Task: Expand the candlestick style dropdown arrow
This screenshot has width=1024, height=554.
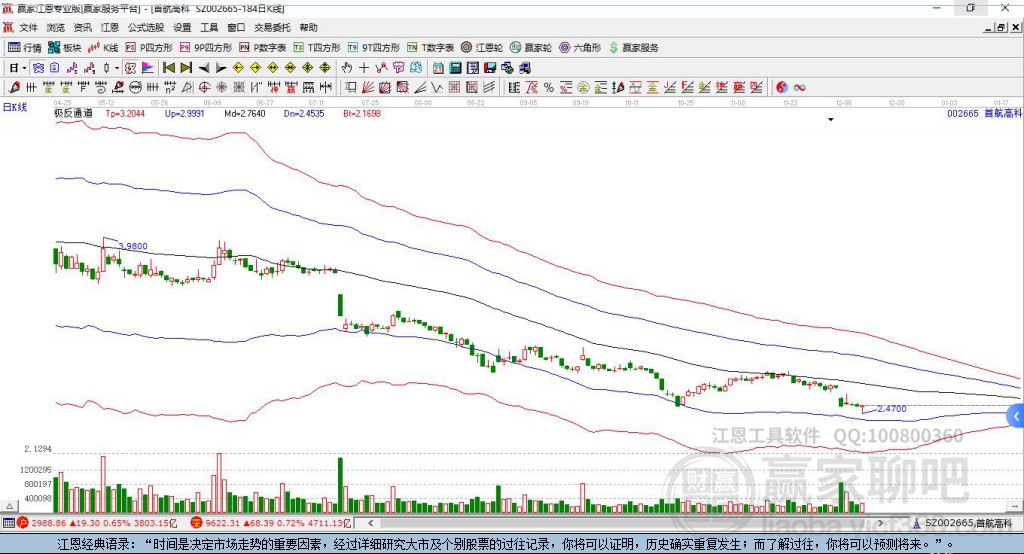Action: click(117, 68)
